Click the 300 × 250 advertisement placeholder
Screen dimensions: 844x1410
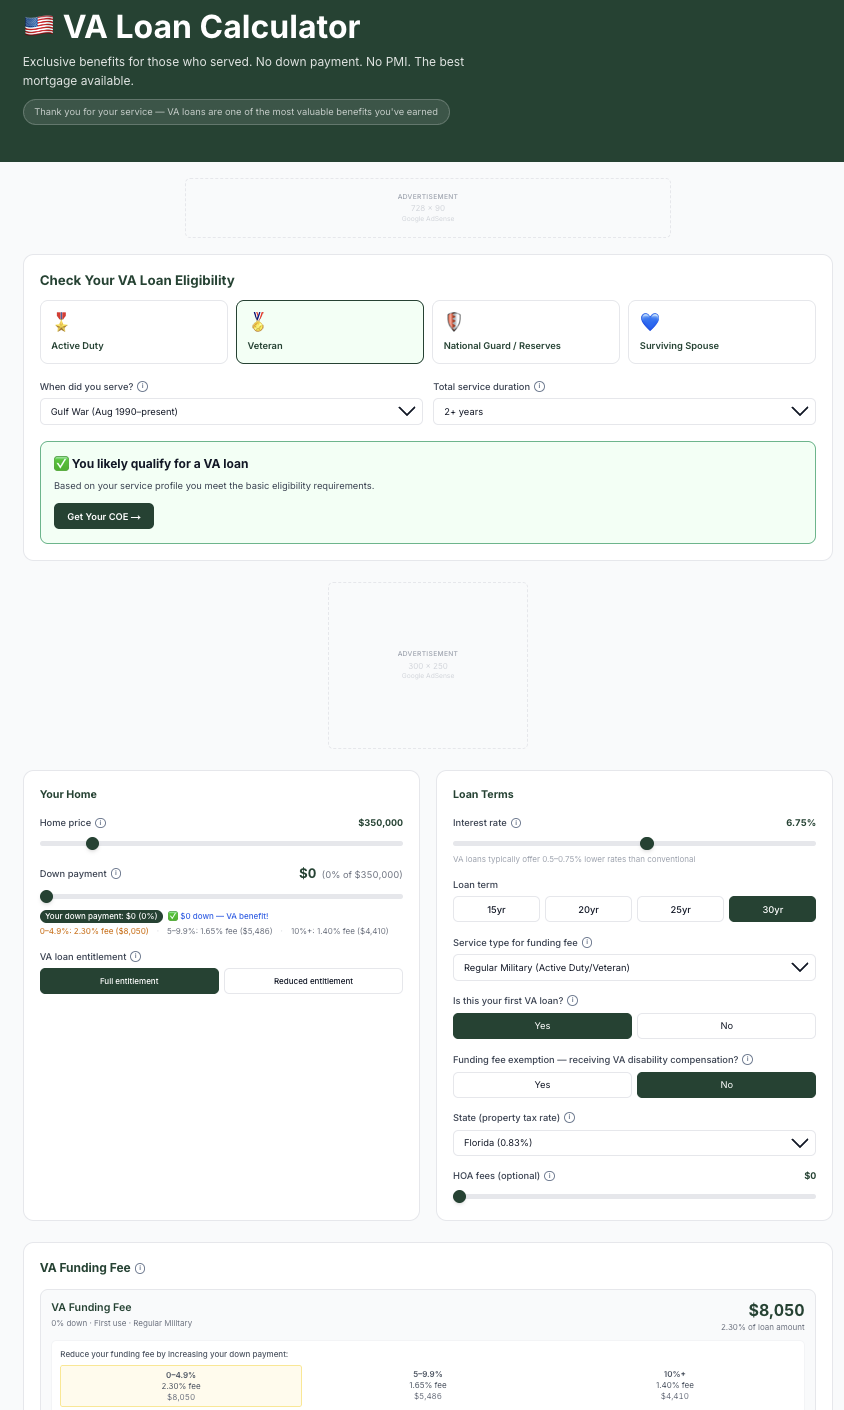[x=428, y=665]
